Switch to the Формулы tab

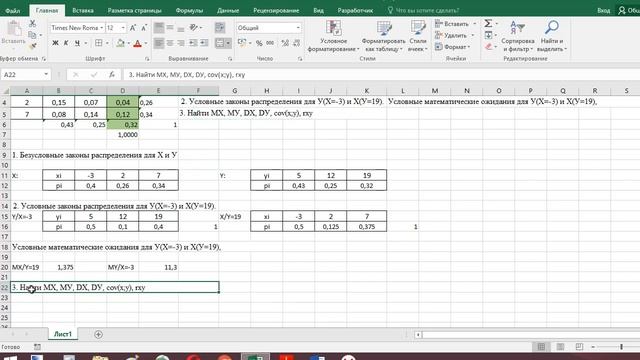coord(189,10)
